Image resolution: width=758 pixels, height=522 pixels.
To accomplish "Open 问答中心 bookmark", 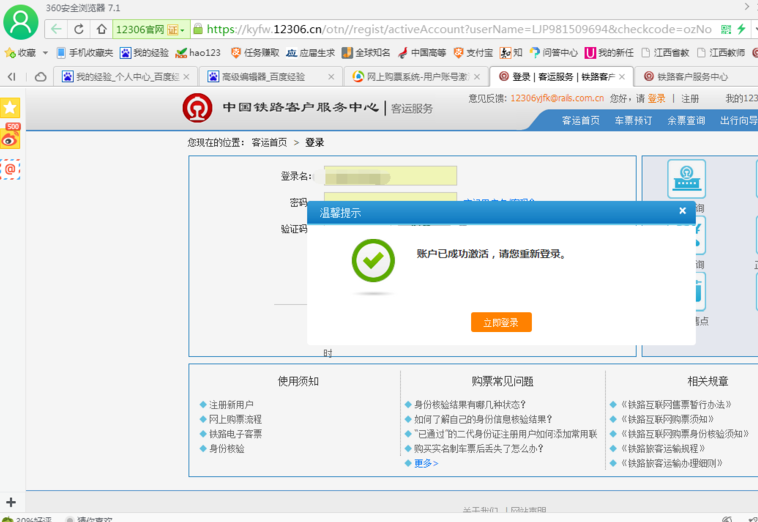I will coord(554,53).
